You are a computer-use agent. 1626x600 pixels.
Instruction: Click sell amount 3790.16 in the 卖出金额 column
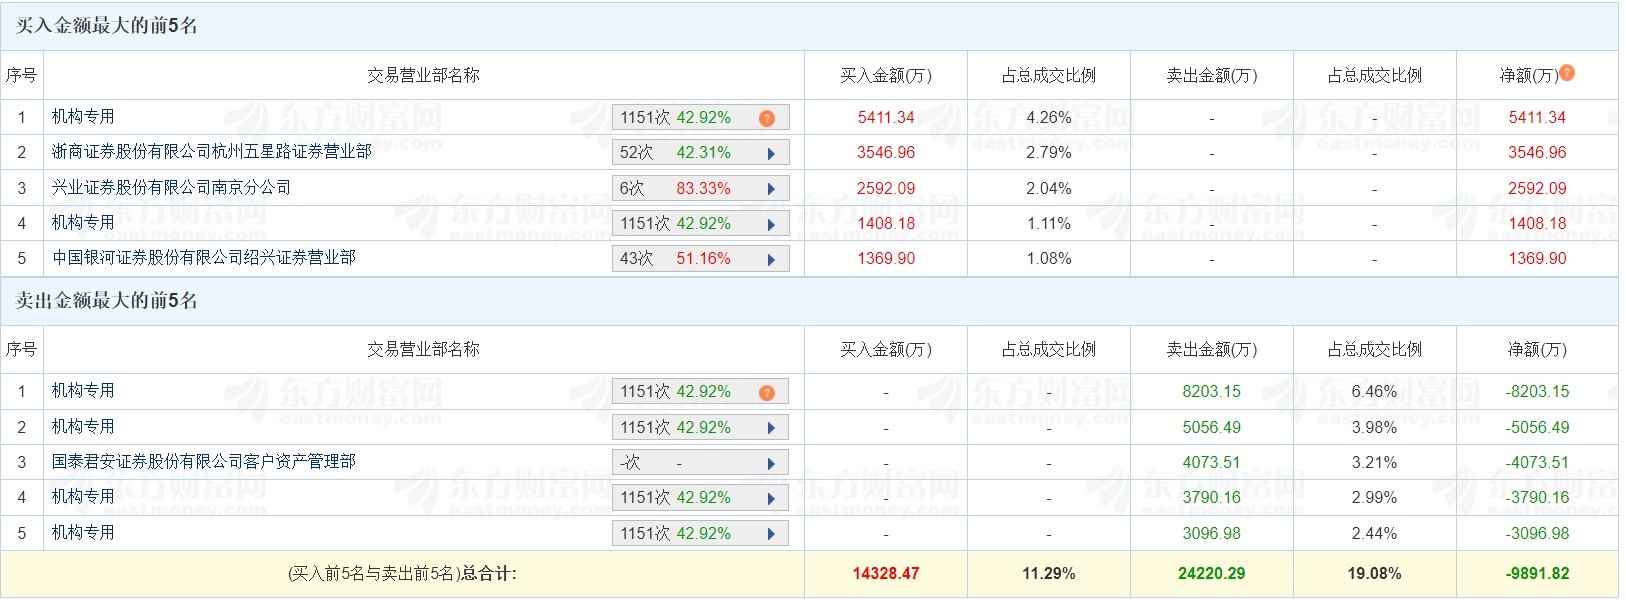click(1212, 498)
